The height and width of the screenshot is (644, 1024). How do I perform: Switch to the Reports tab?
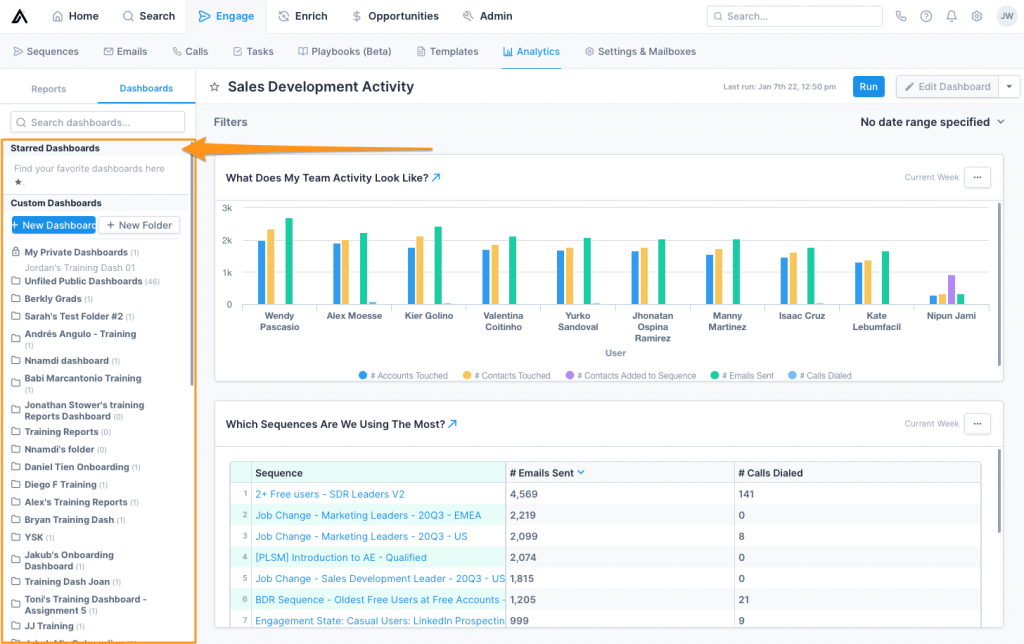(x=48, y=87)
